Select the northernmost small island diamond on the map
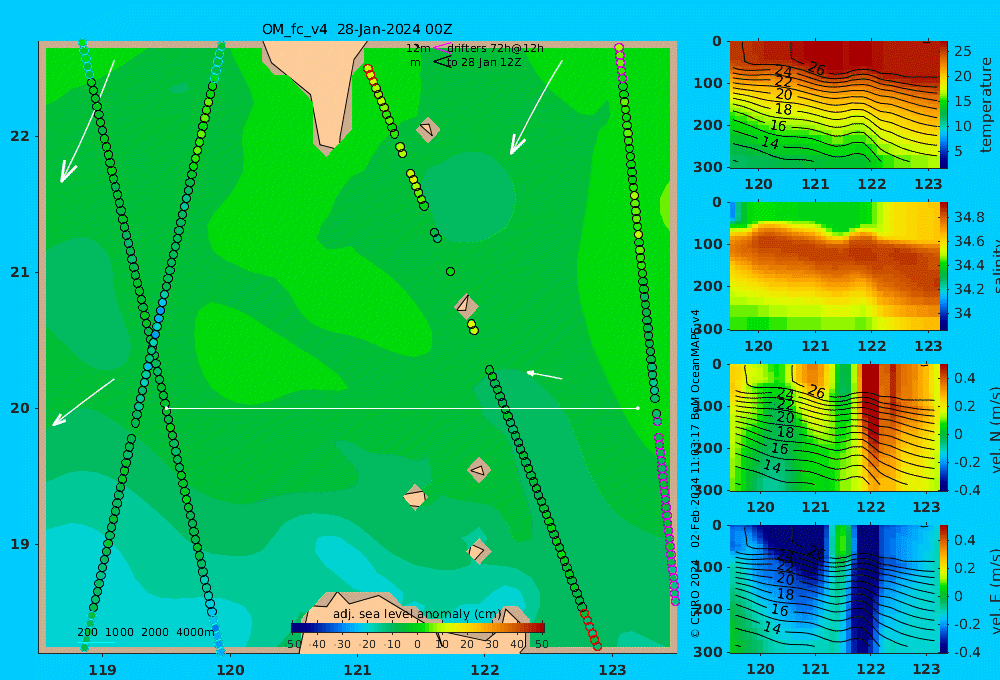Viewport: 1000px width, 680px height. [x=428, y=129]
